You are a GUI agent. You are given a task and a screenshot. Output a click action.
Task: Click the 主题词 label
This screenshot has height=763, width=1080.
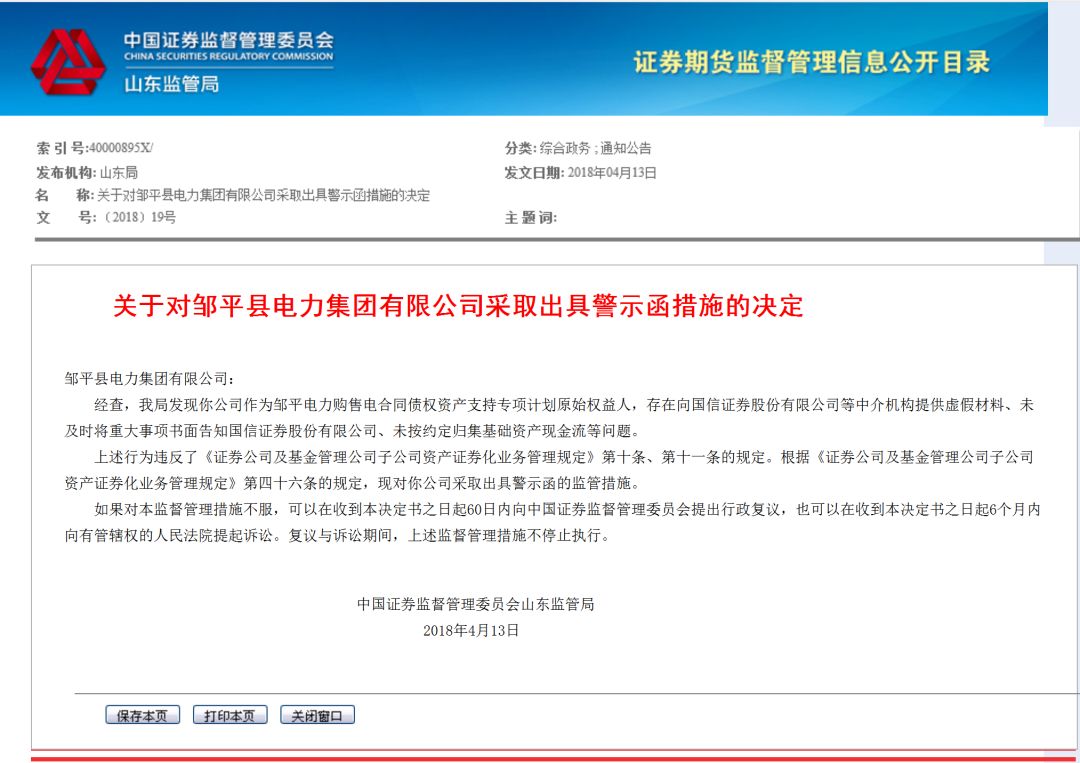point(530,218)
